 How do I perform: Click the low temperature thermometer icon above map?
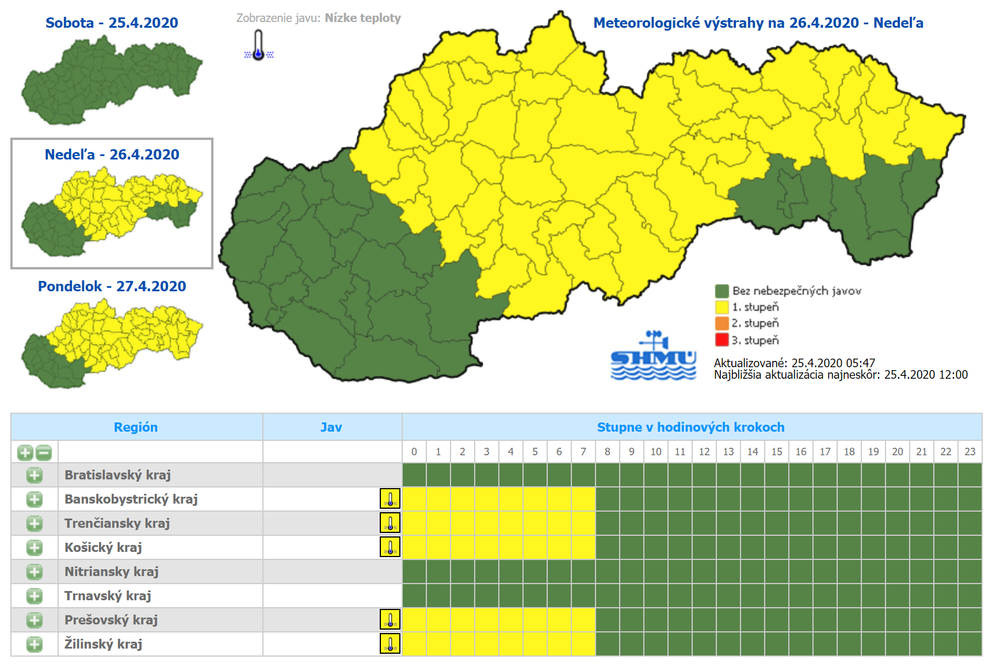coord(259,45)
